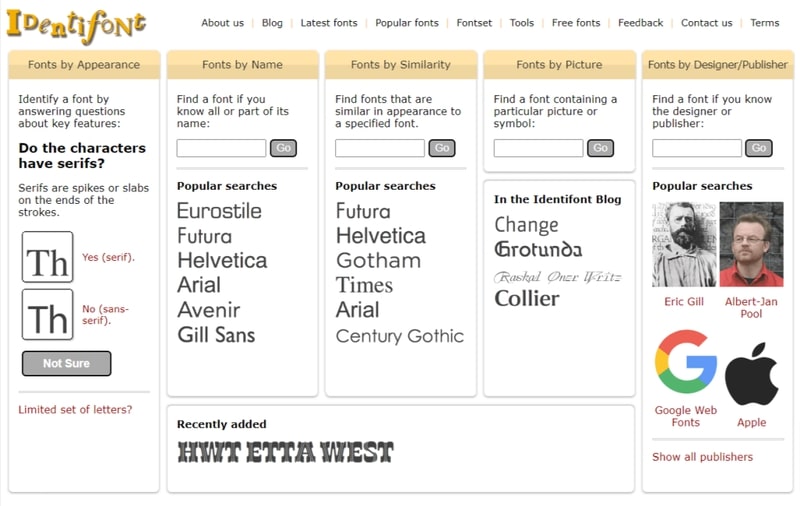
Task: Open the Eurostile popular search
Action: 219,211
